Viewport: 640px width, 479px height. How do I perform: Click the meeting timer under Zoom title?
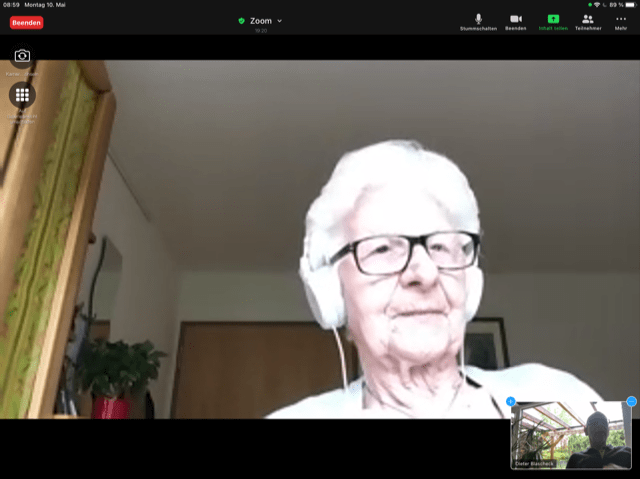coord(260,31)
